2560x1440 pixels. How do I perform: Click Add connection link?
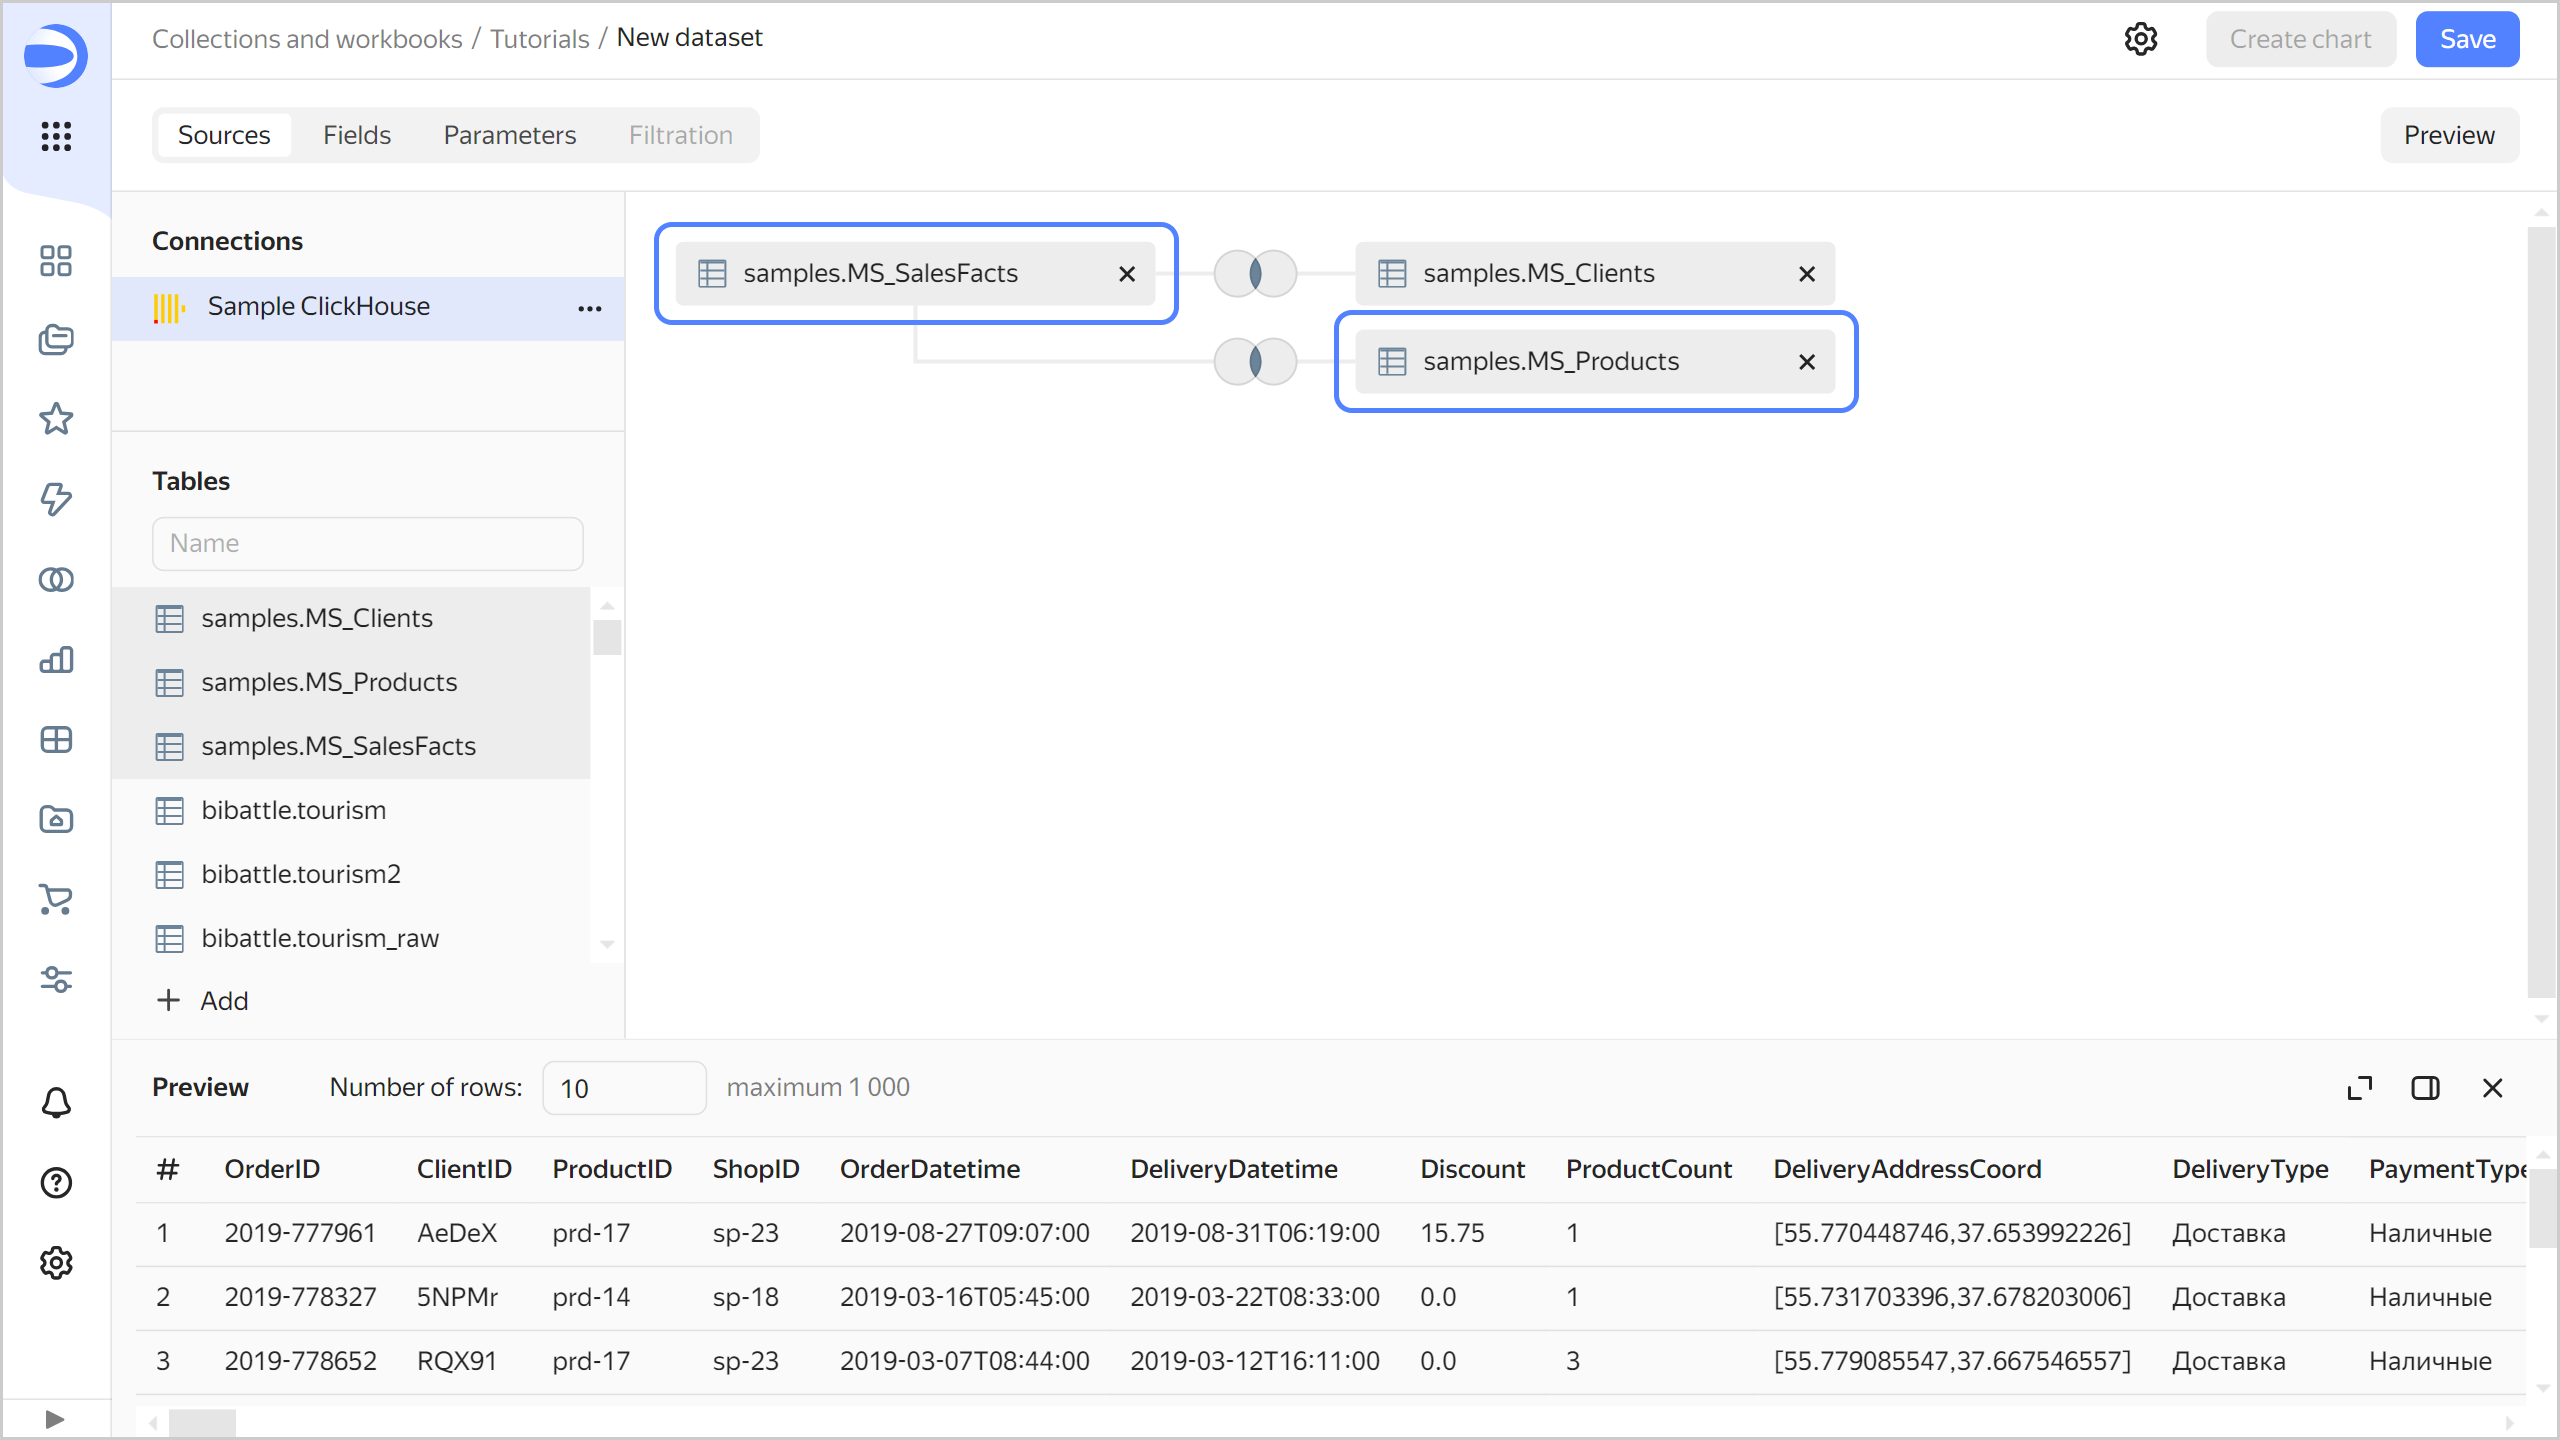point(203,1000)
